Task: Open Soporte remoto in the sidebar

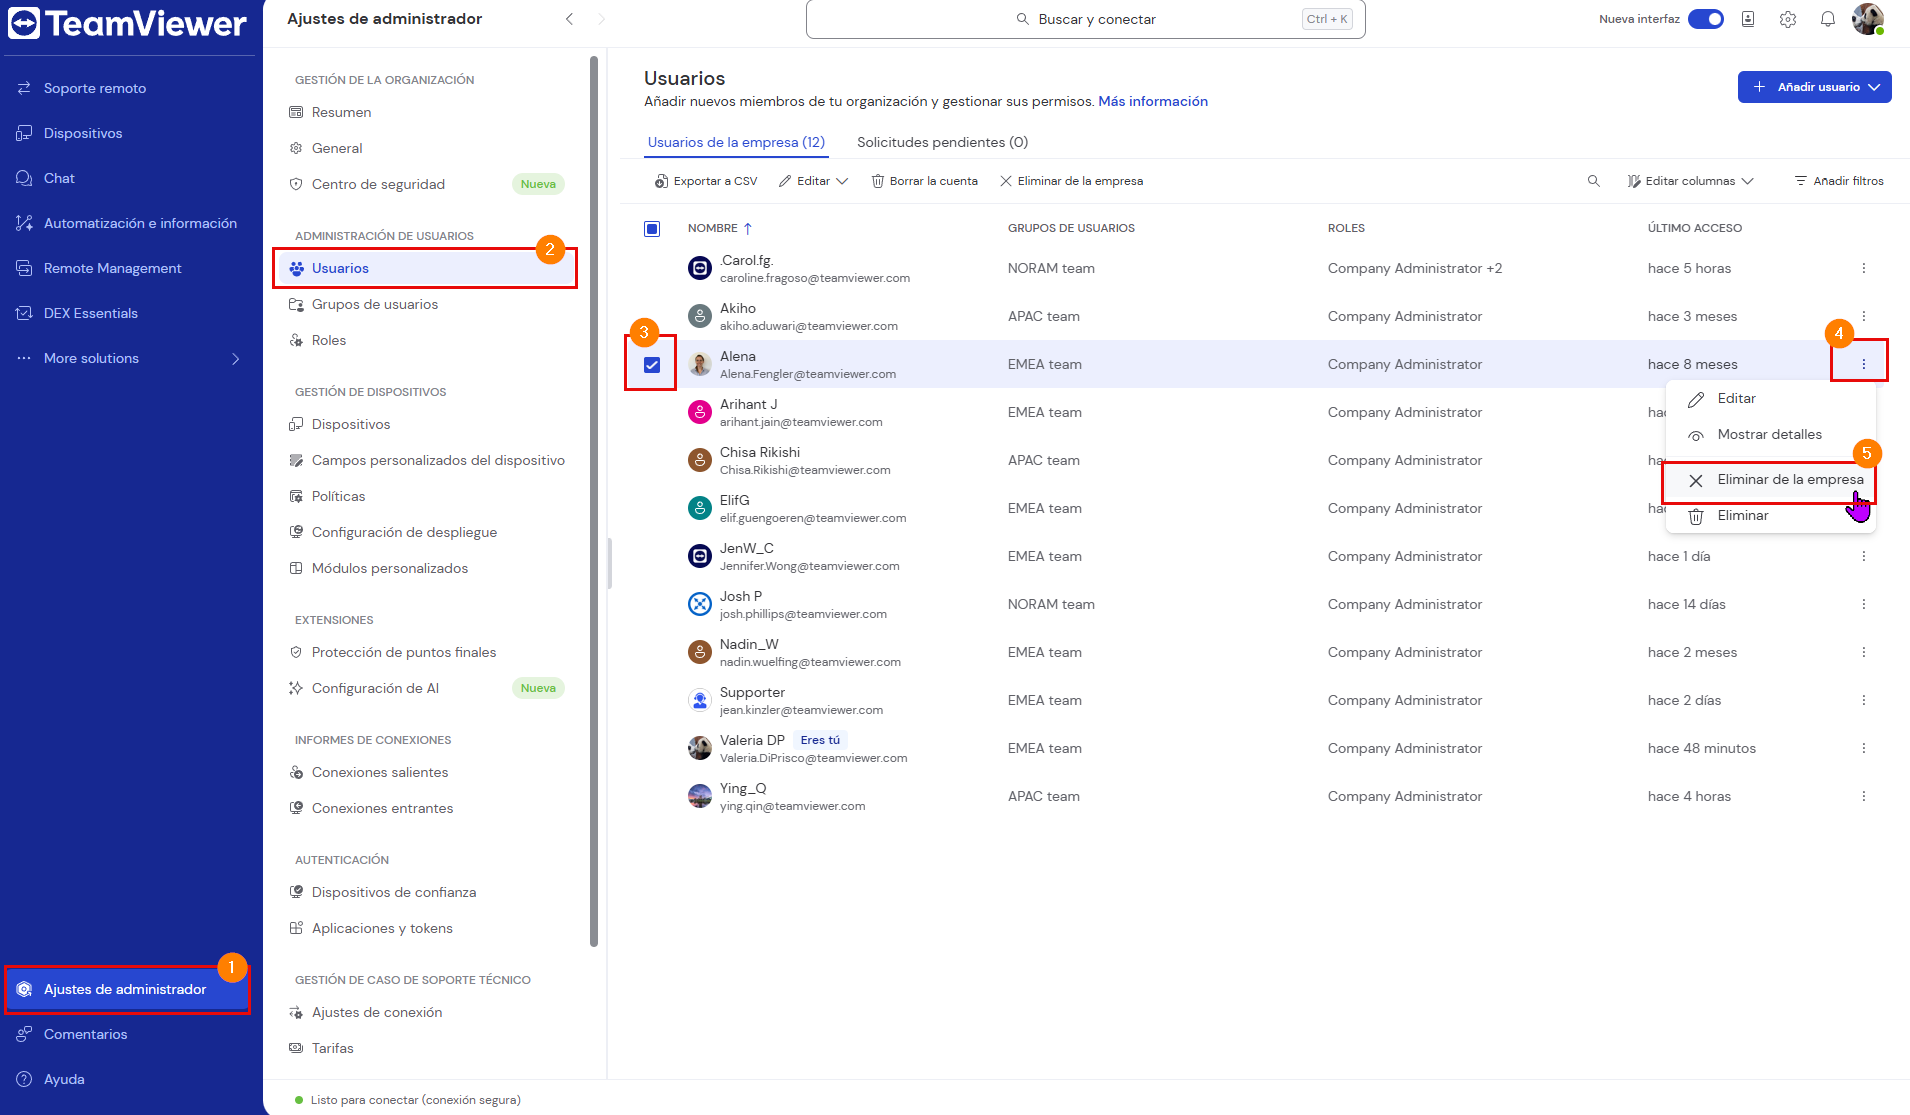Action: 95,88
